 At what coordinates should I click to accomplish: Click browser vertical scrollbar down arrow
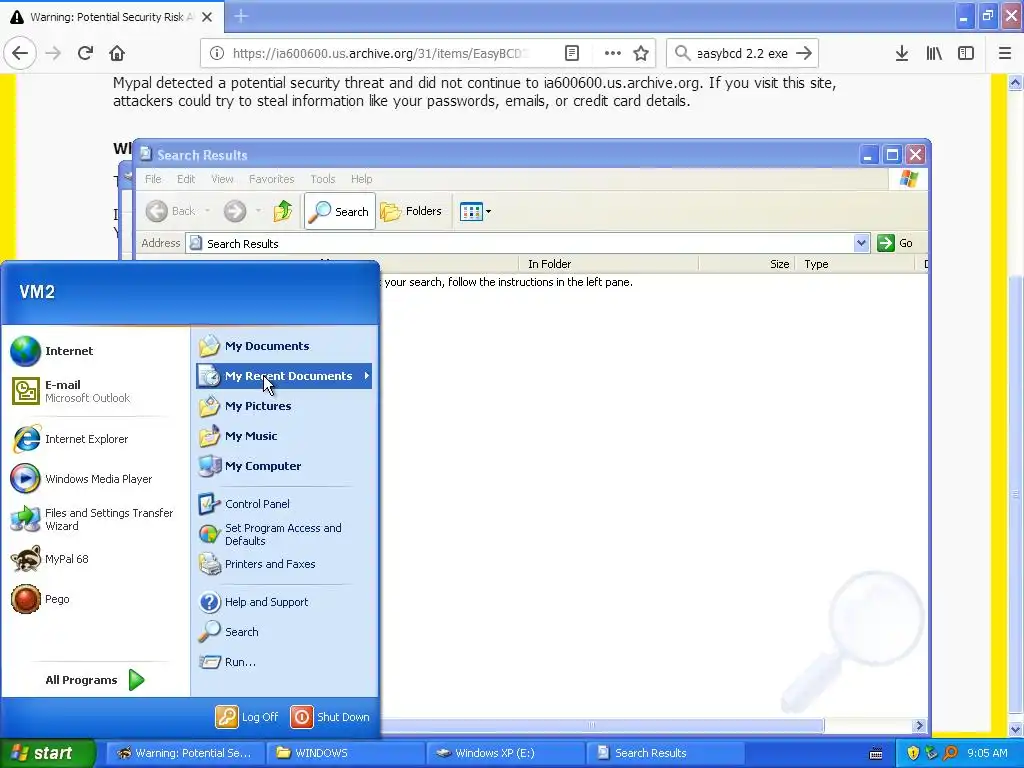[1015, 729]
